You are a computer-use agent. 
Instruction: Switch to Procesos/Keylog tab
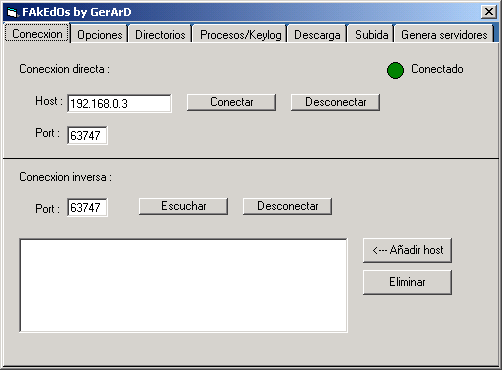pyautogui.click(x=241, y=35)
